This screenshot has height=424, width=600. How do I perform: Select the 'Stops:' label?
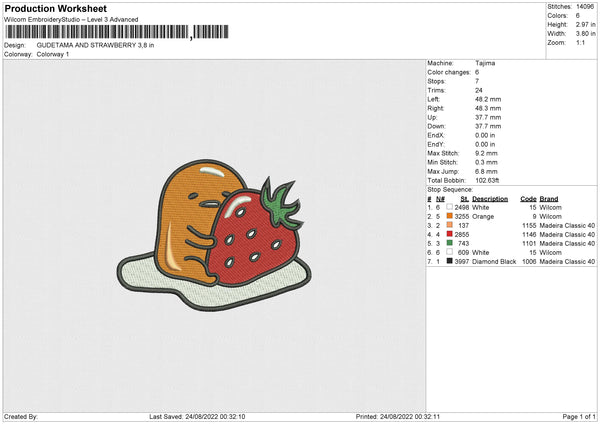click(437, 81)
